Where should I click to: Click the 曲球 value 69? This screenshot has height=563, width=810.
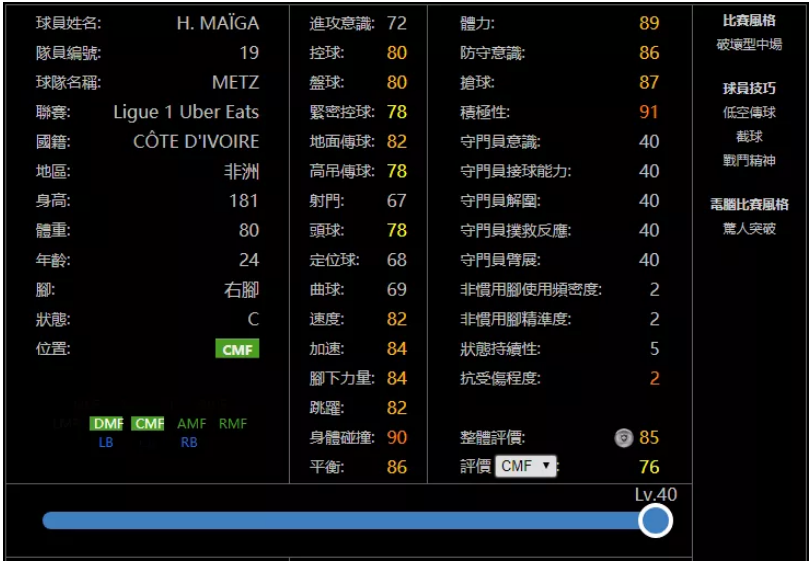click(397, 290)
